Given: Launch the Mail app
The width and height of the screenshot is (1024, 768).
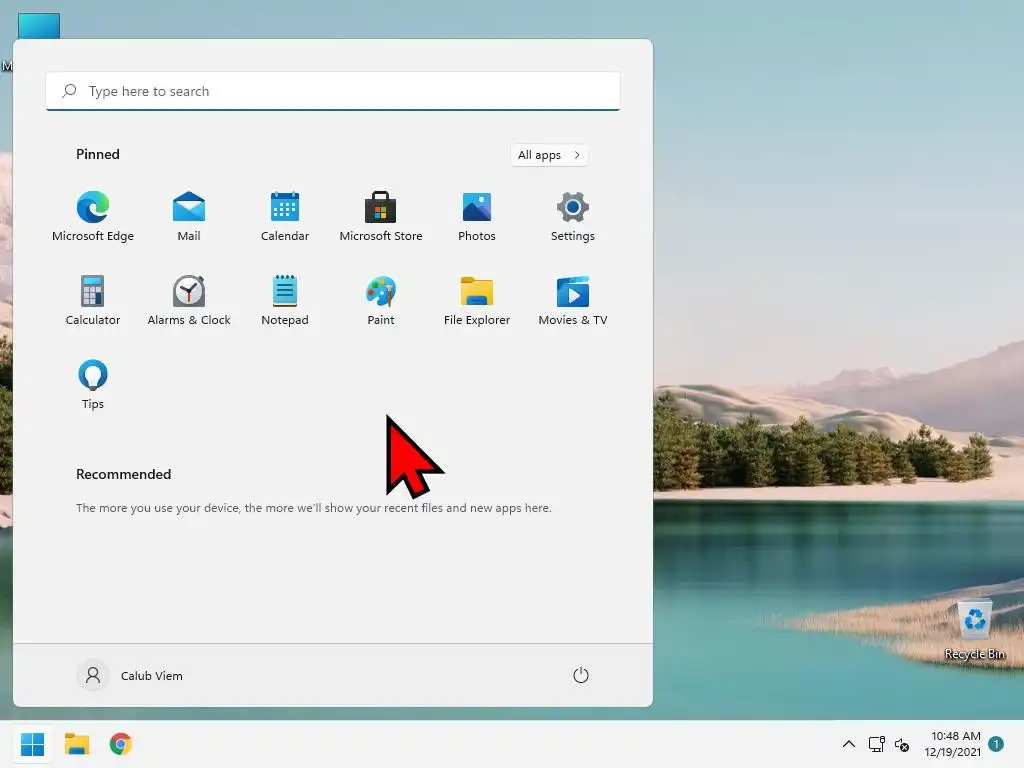Looking at the screenshot, I should click(x=189, y=217).
